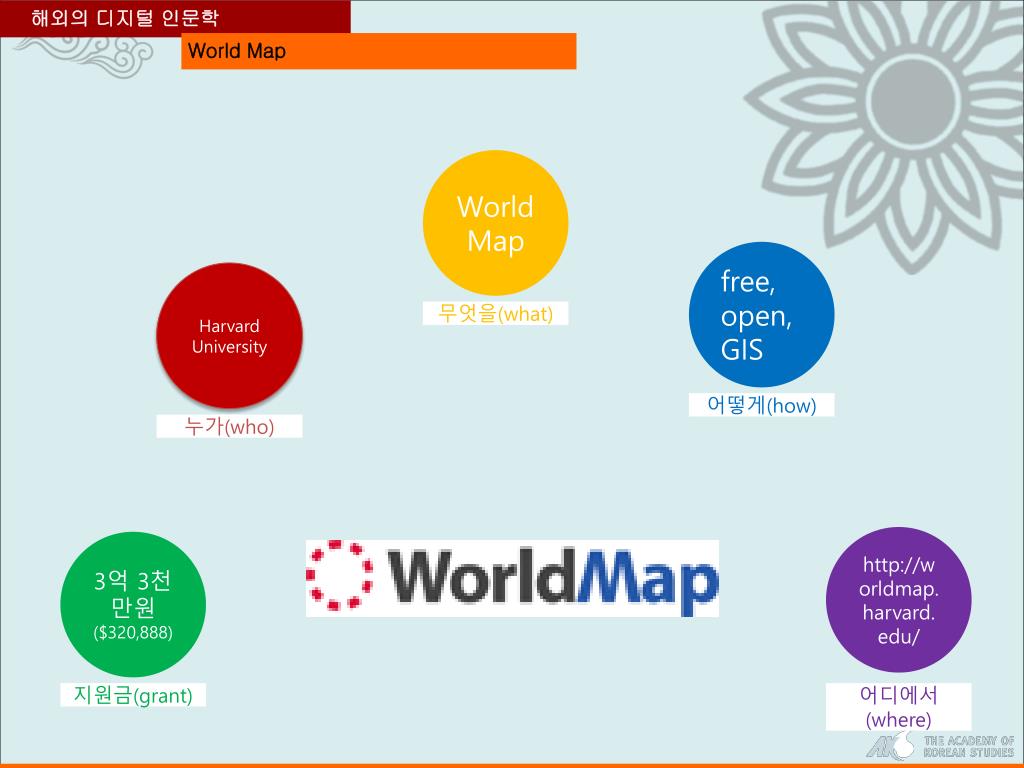Click the red dotted ring logo icon
1024x768 pixels.
pos(340,575)
